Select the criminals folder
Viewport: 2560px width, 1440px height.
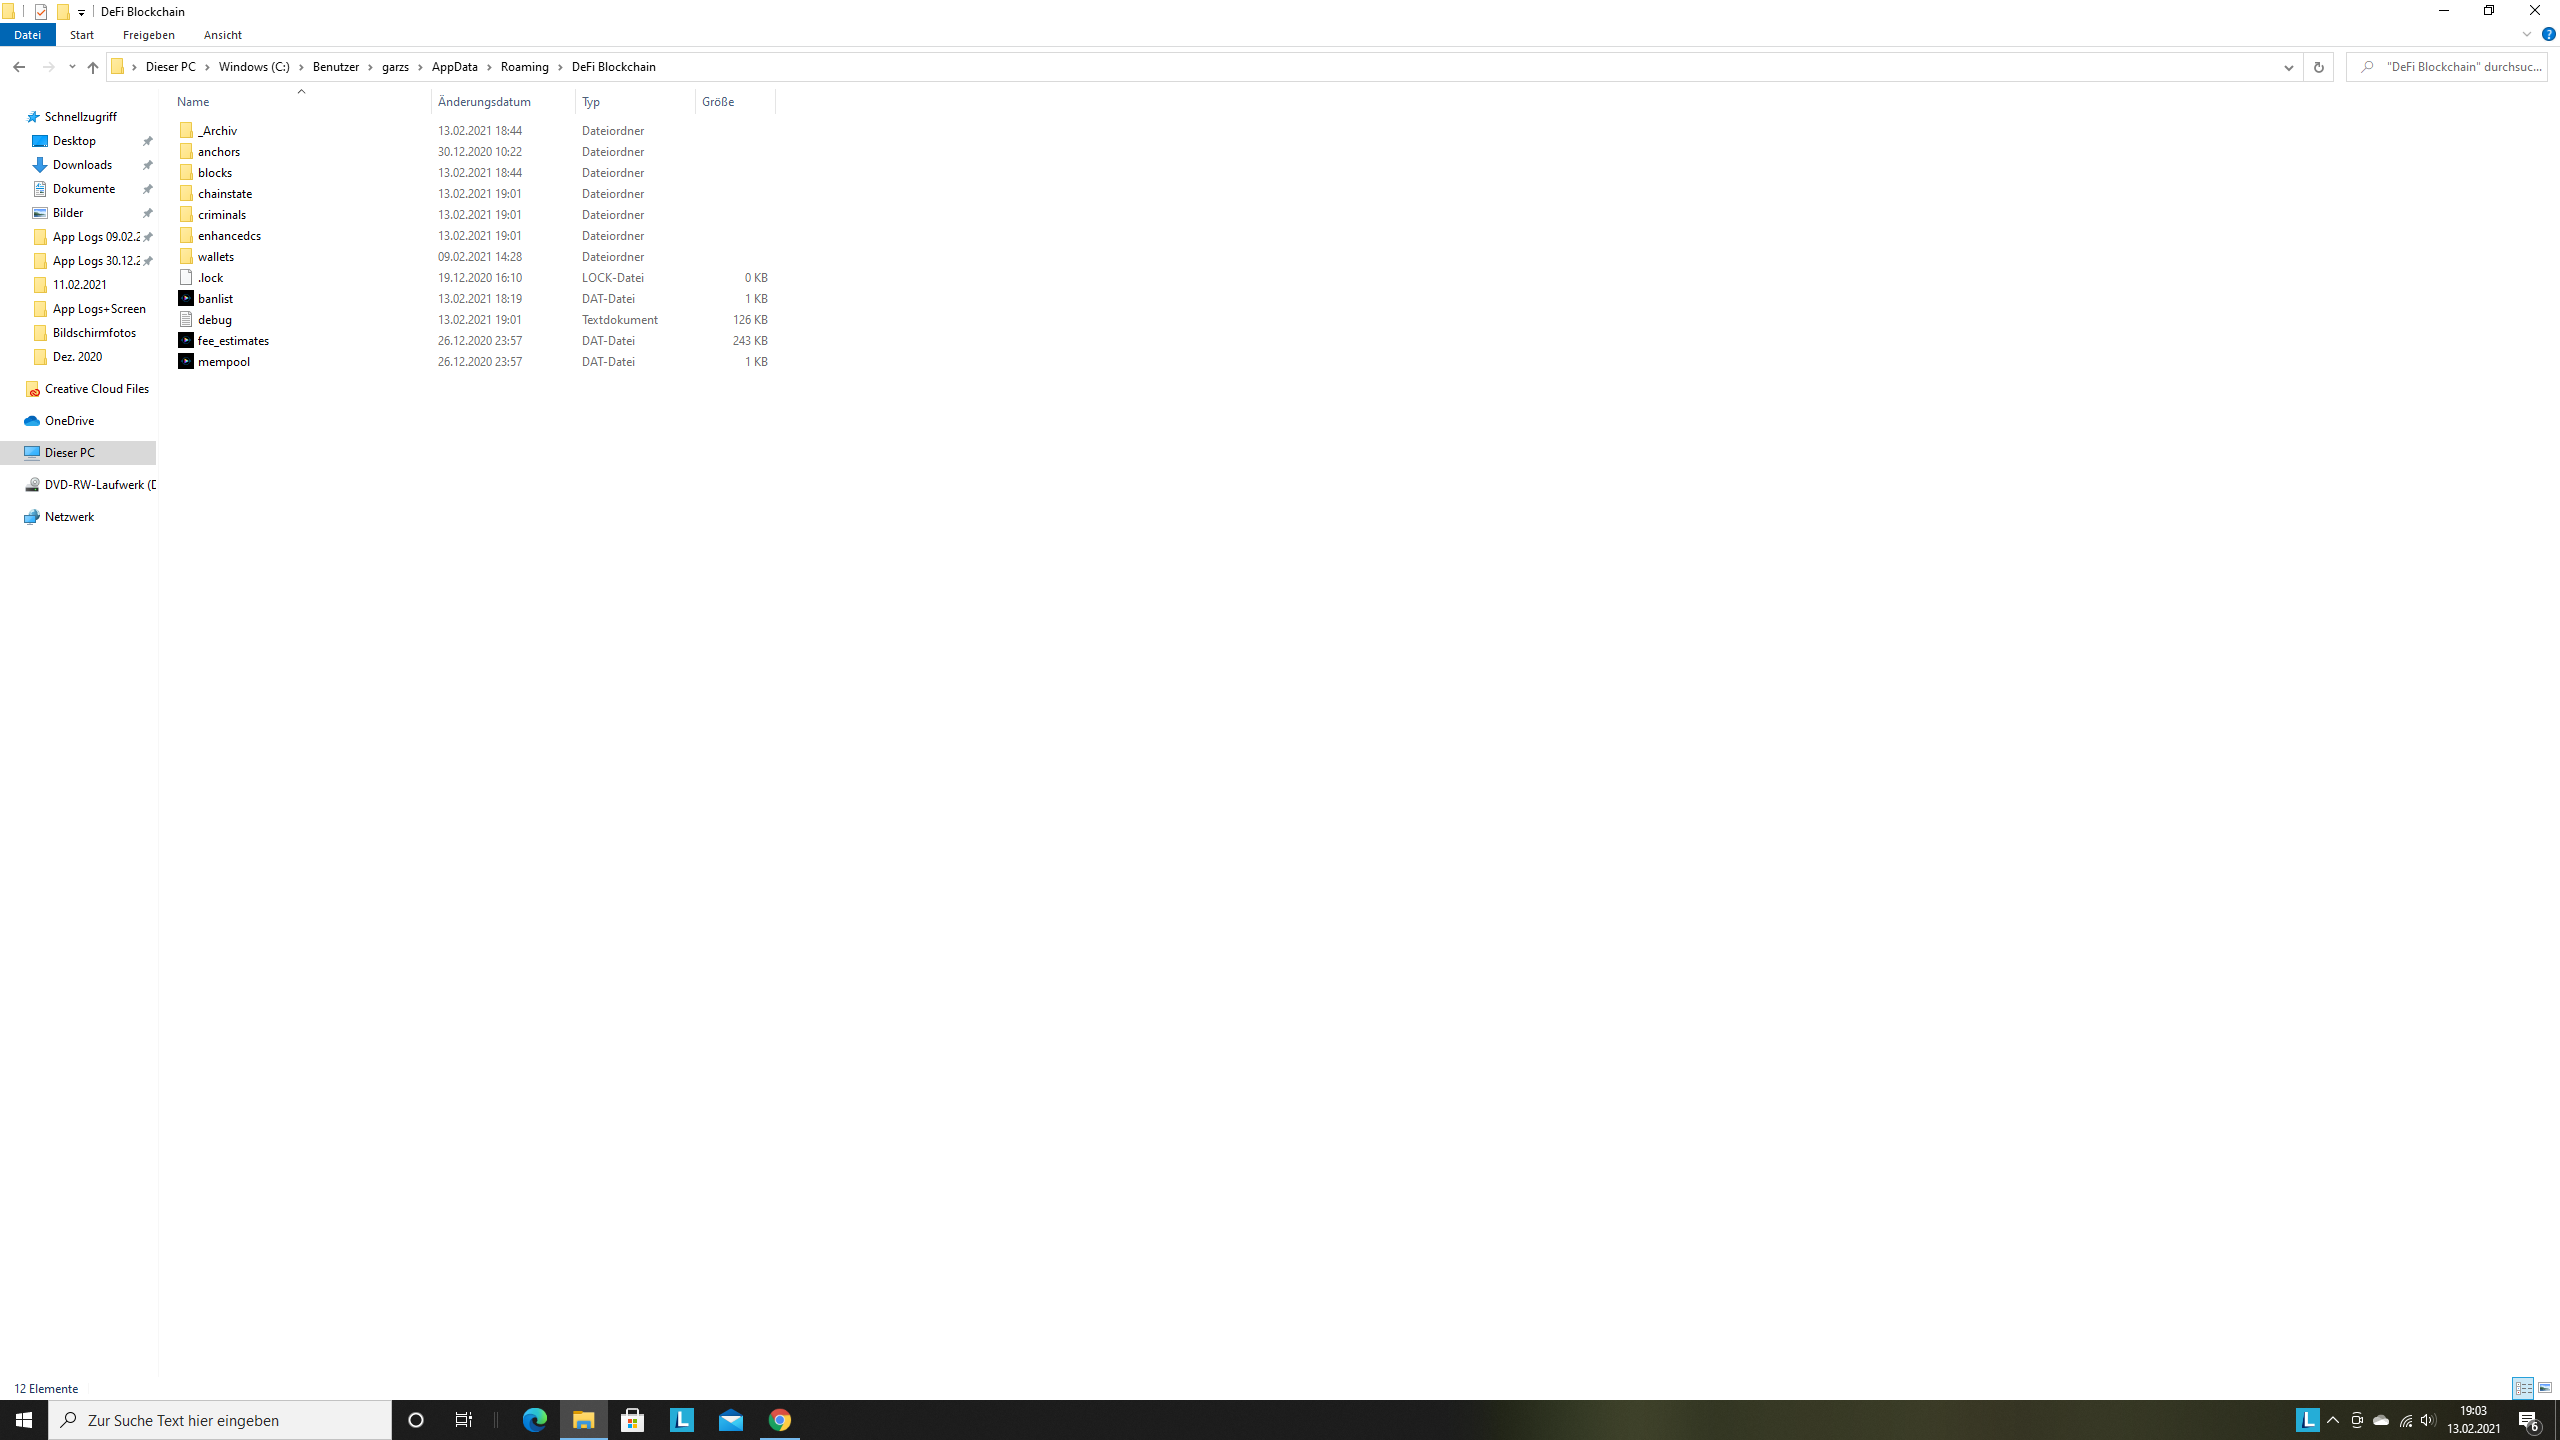coord(221,214)
